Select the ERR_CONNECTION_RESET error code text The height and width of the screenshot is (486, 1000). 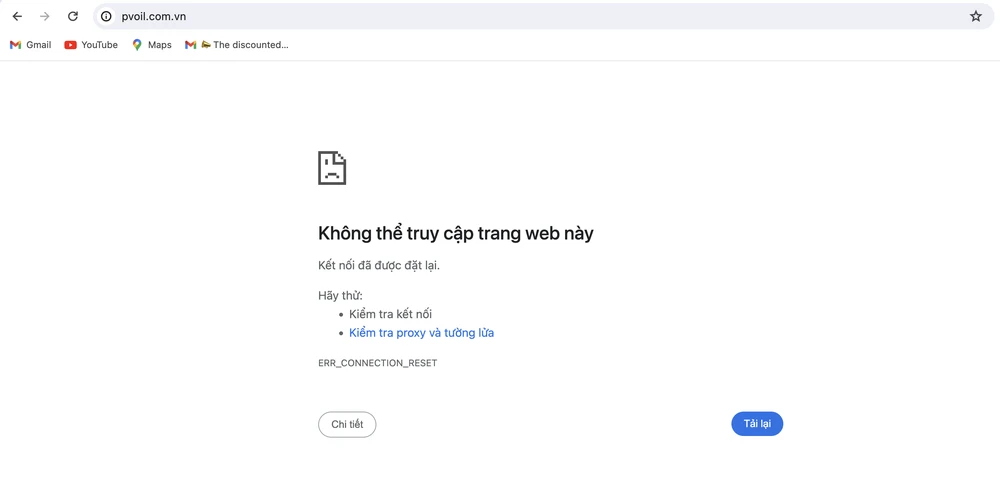(378, 363)
